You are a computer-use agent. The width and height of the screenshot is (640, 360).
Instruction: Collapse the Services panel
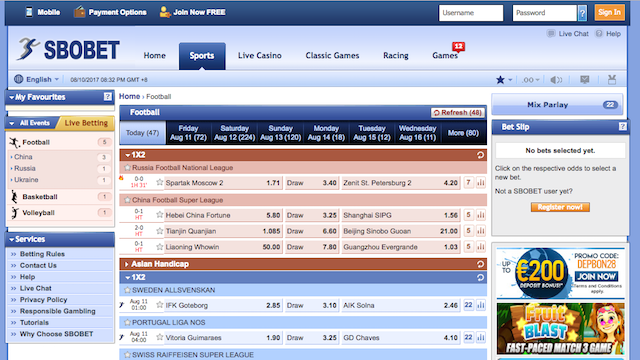coord(11,239)
